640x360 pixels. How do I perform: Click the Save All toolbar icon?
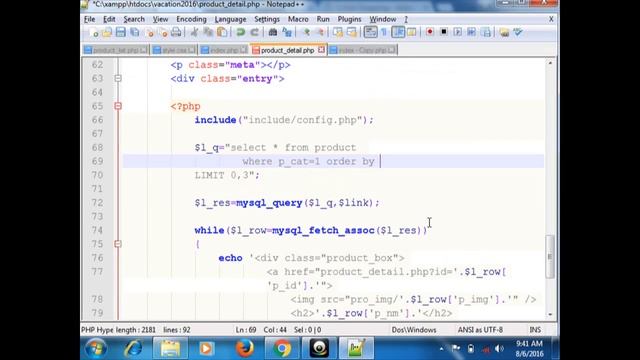pos(134,32)
